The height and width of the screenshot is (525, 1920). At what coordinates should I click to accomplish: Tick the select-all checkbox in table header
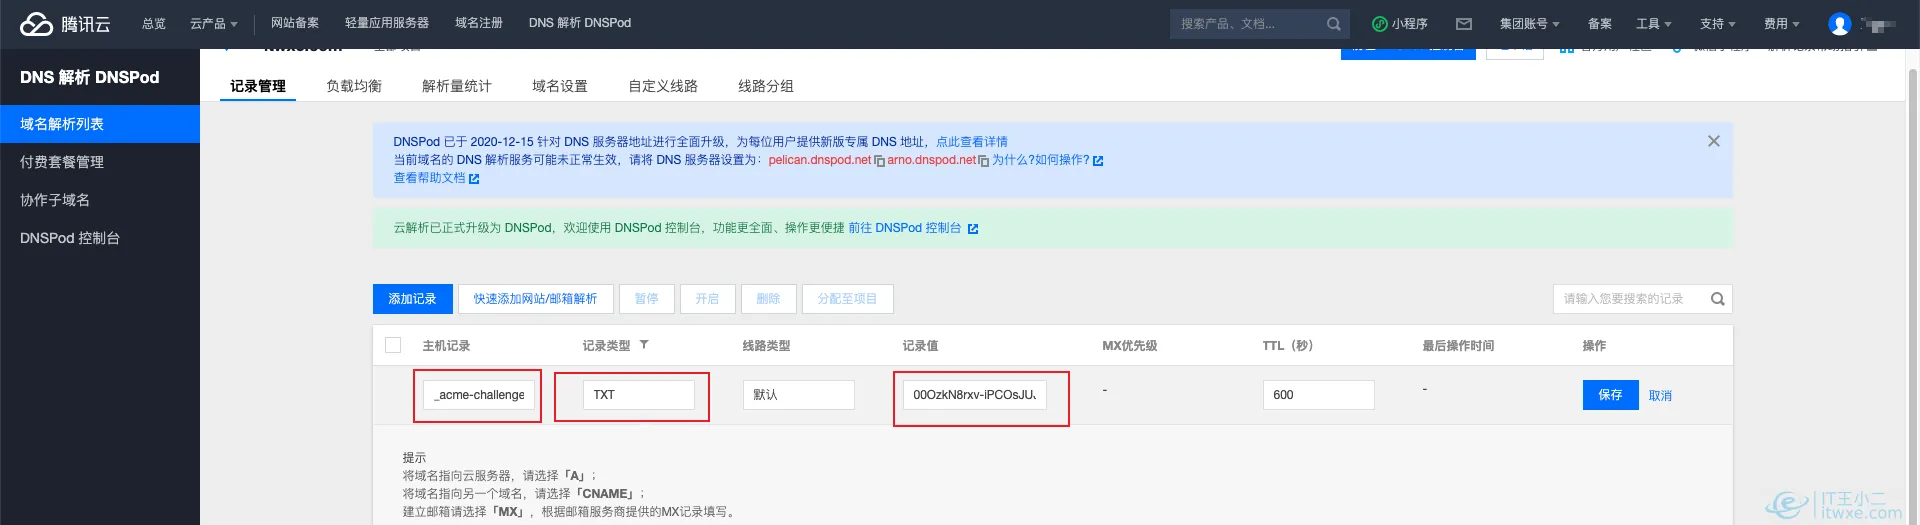click(x=393, y=345)
